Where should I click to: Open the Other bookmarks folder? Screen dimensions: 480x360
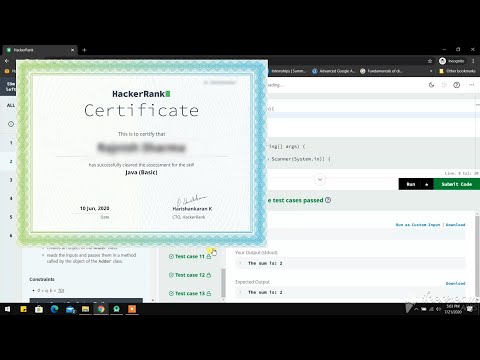pyautogui.click(x=457, y=71)
